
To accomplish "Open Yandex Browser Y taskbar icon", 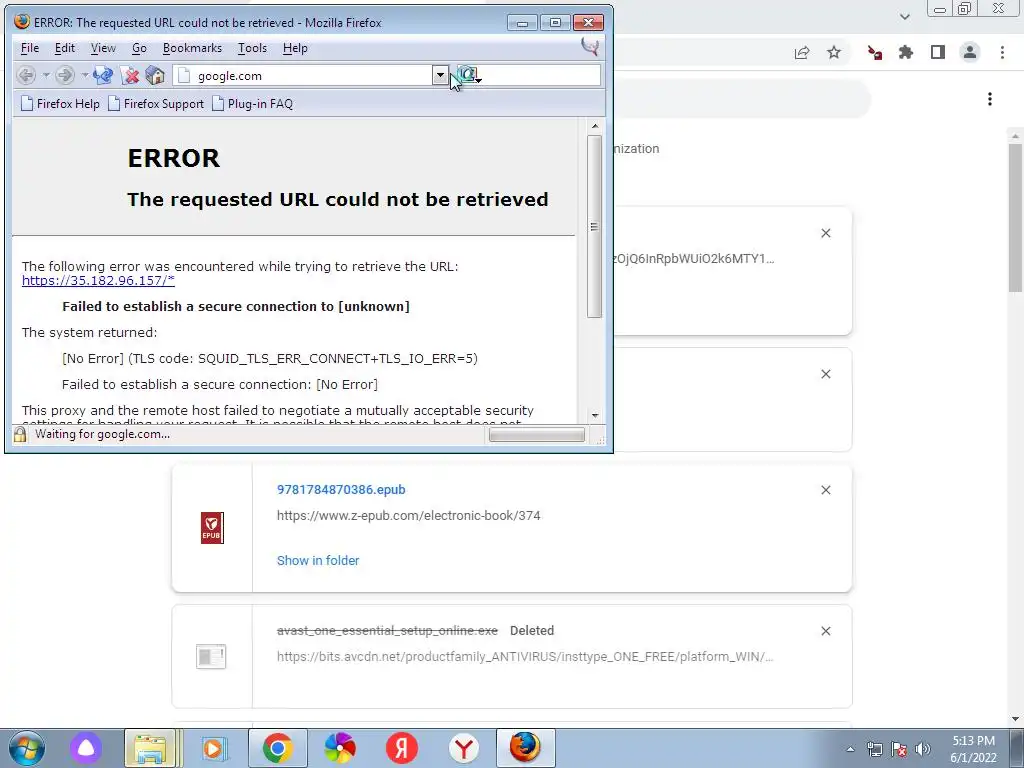I will tap(464, 748).
